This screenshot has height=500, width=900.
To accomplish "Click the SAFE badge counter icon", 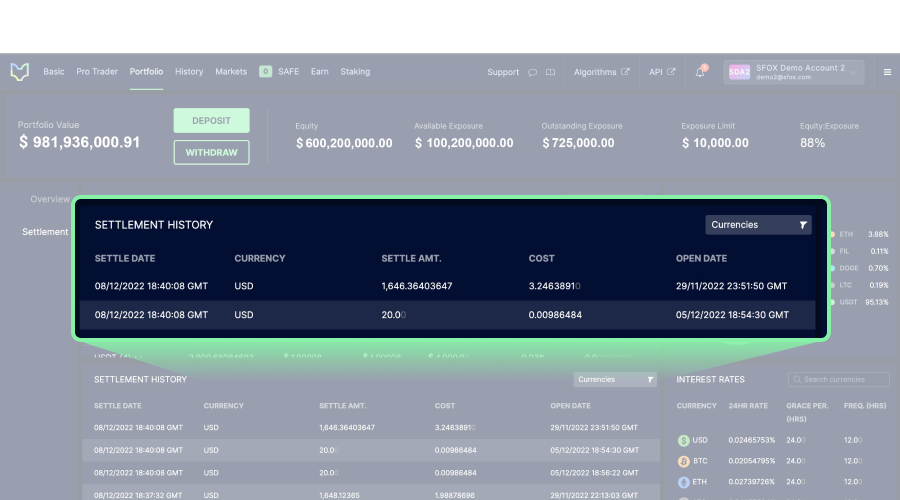I will 265,72.
